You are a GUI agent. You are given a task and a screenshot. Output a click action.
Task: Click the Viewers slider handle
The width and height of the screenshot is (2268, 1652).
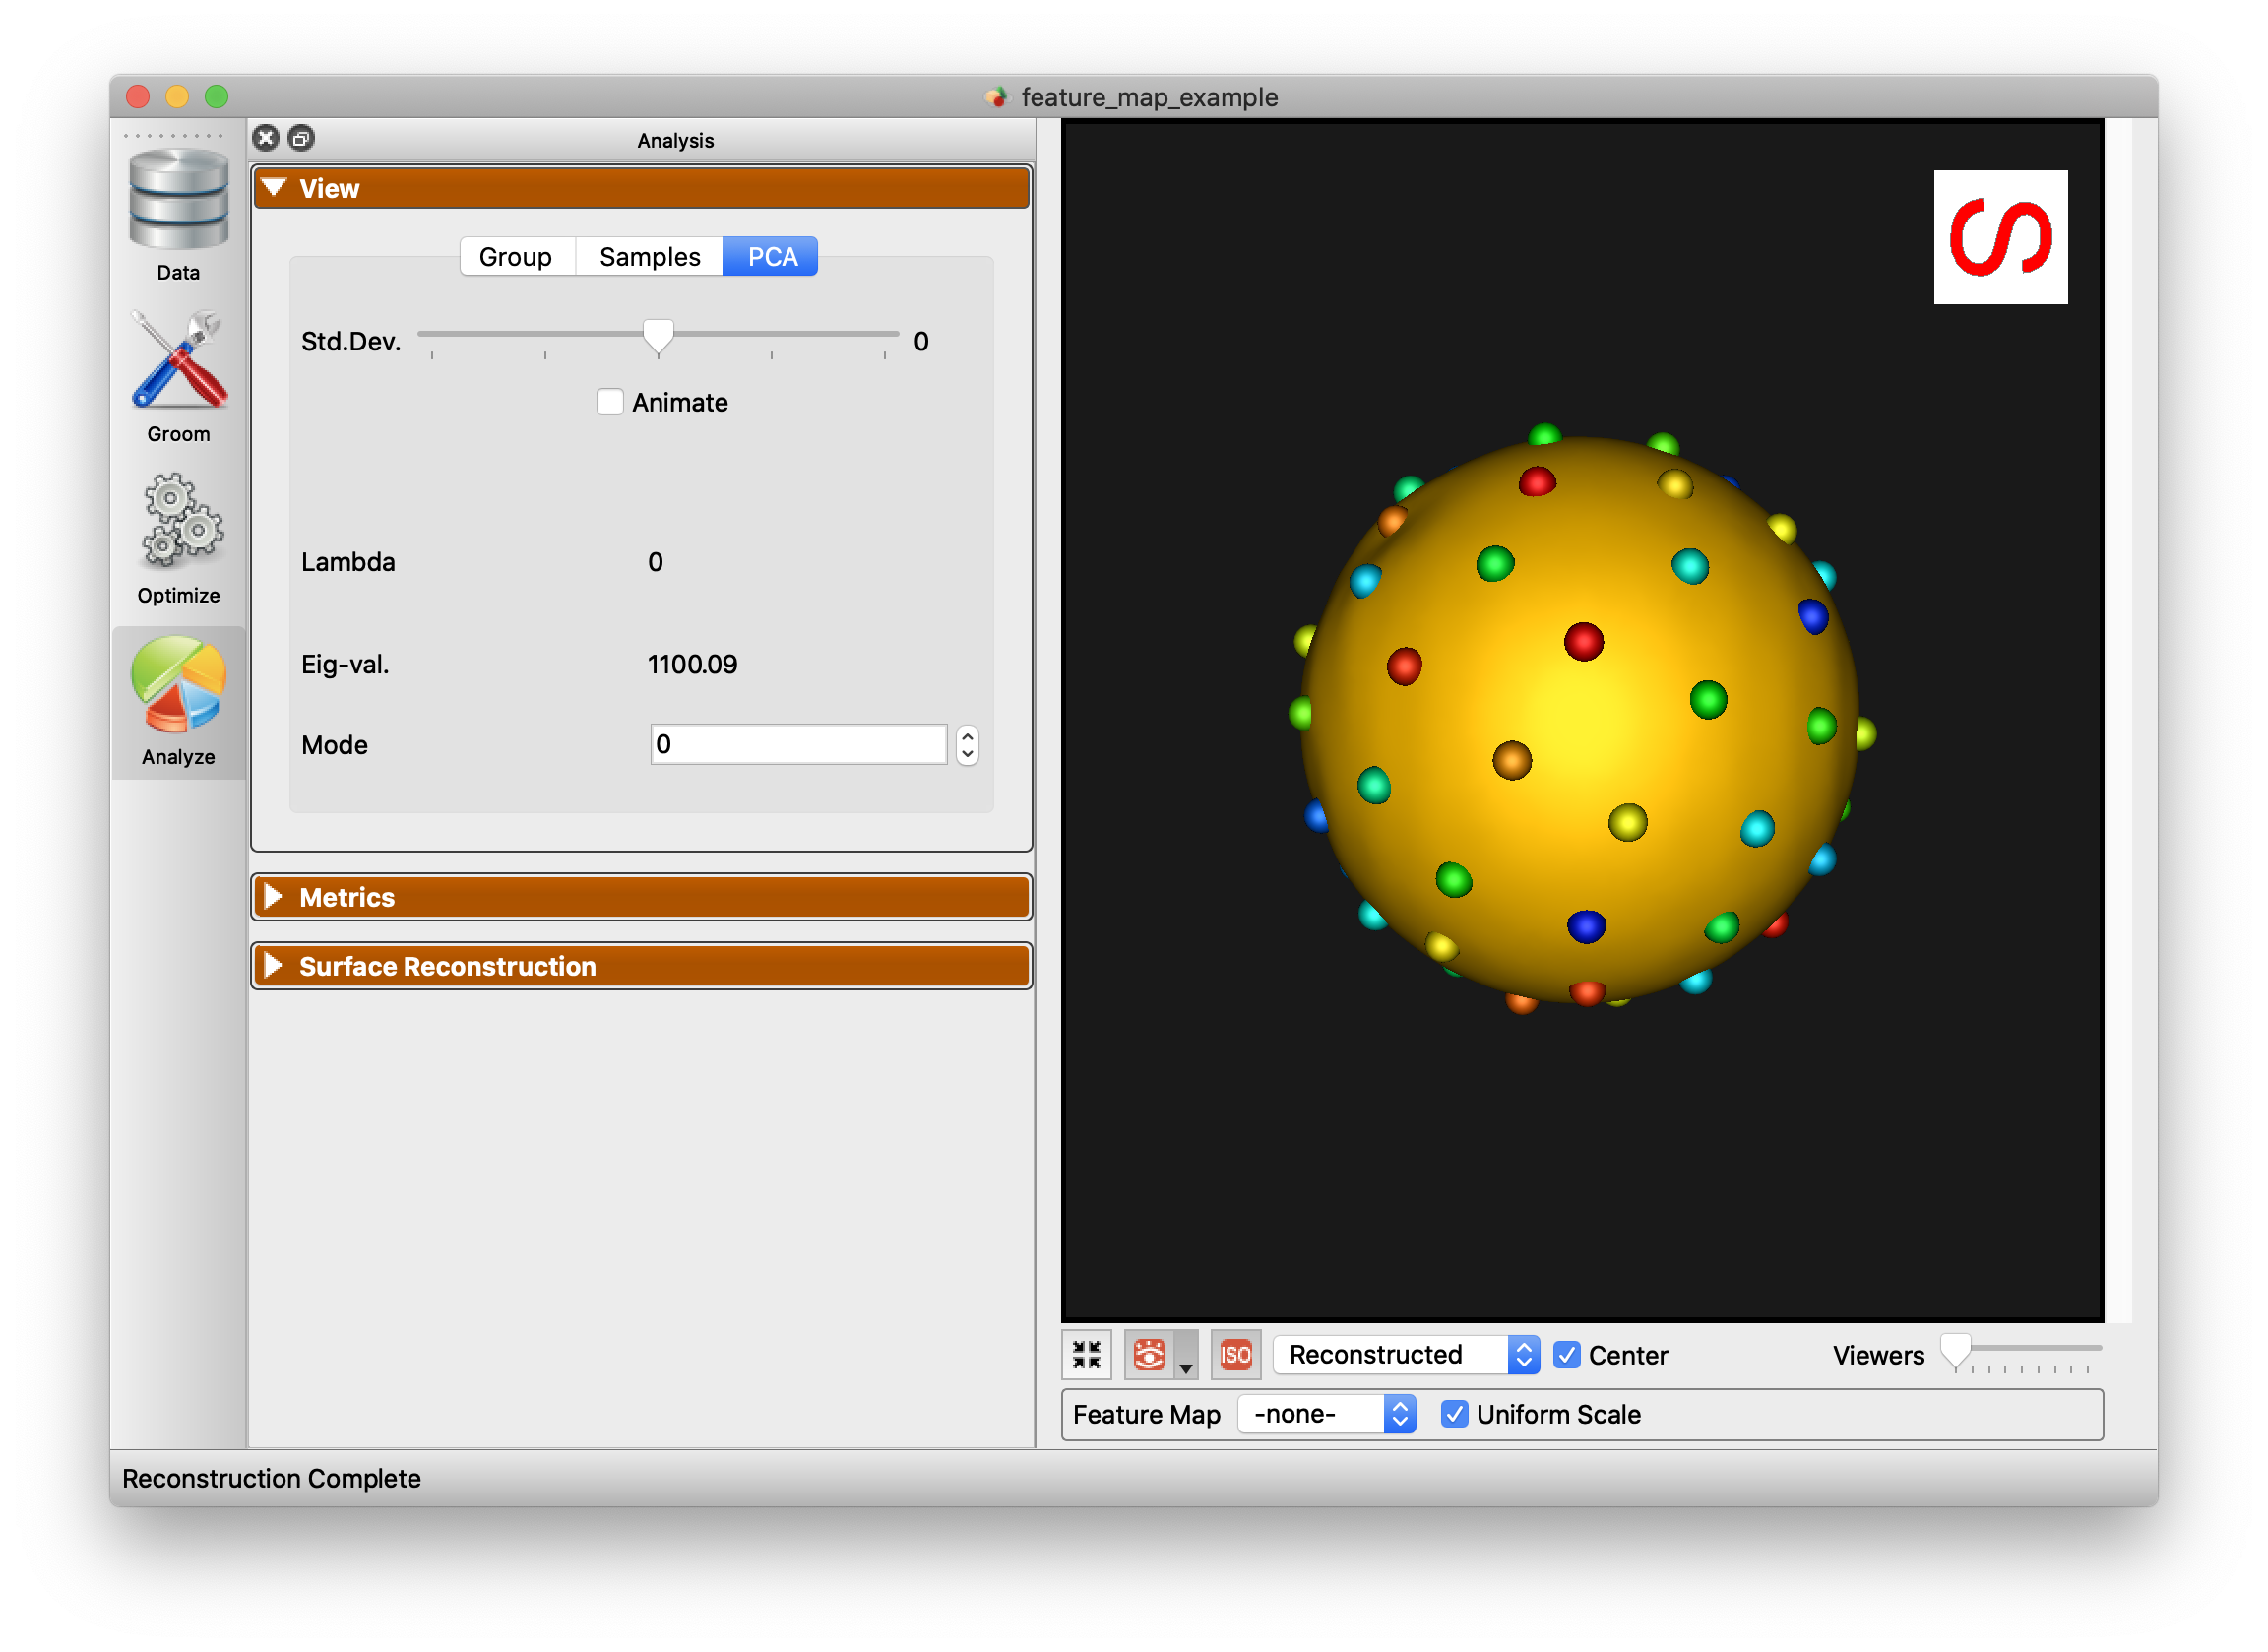click(1954, 1351)
